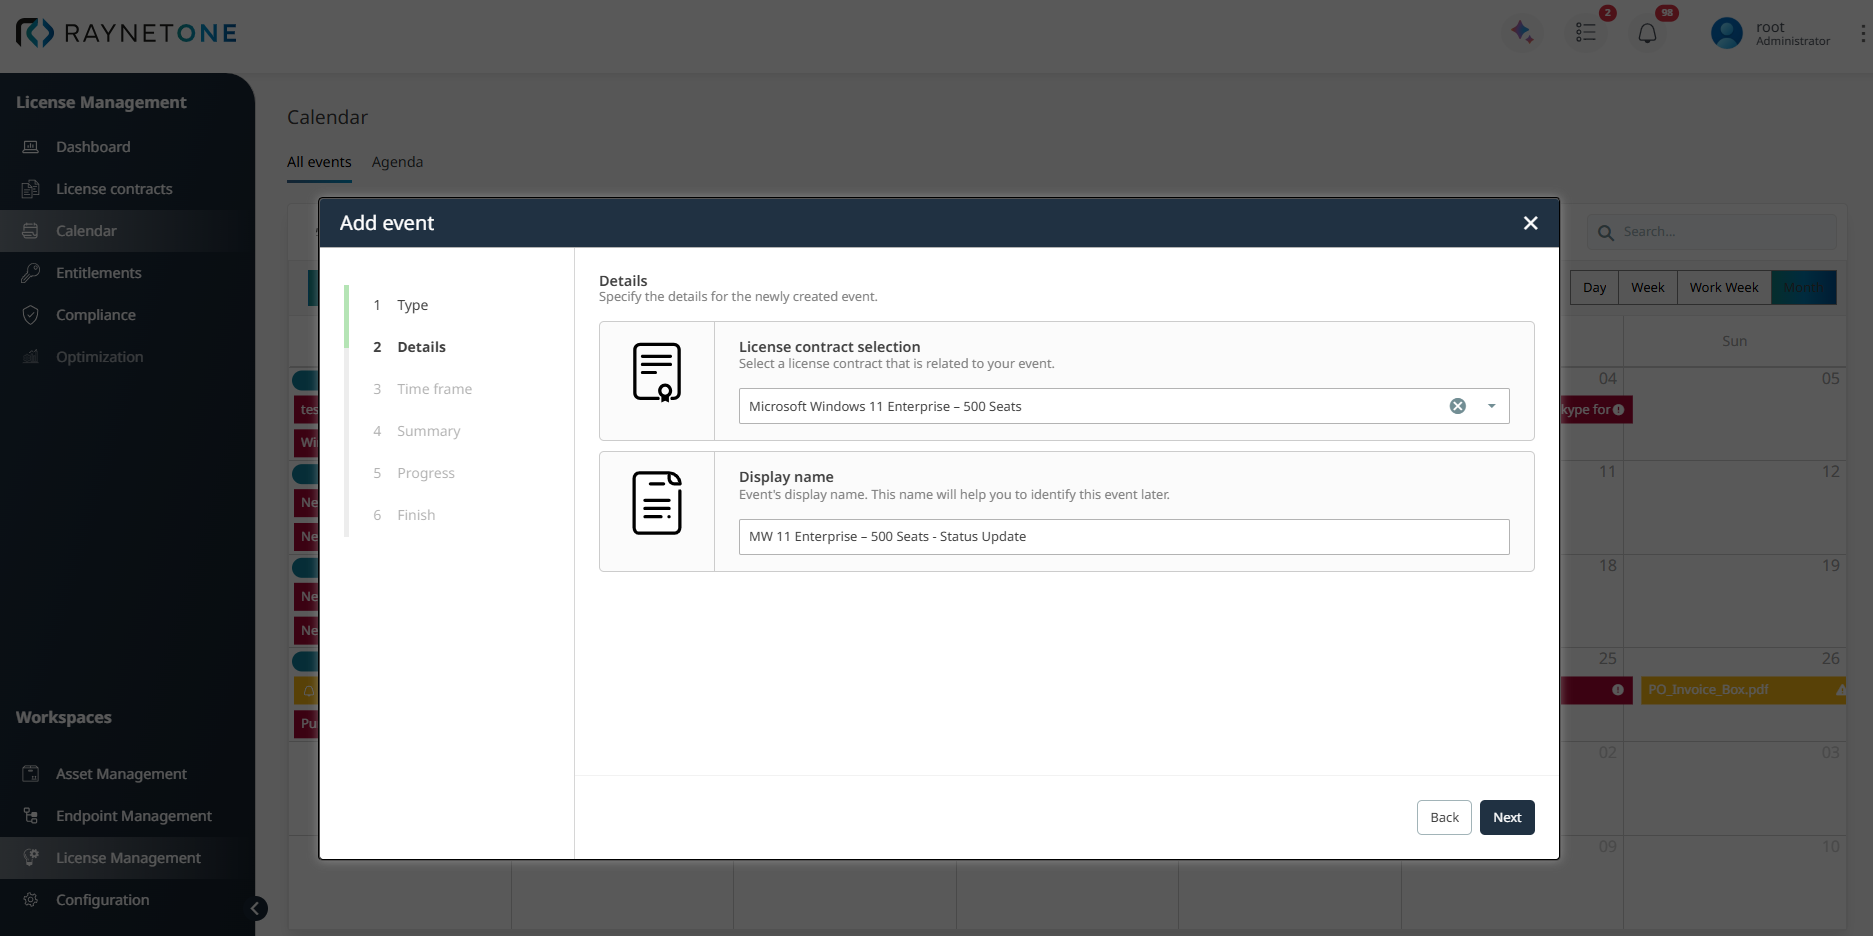This screenshot has height=936, width=1873.
Task: Open the PO_Invoice_Box.pdf calendar event
Action: pyautogui.click(x=1743, y=690)
